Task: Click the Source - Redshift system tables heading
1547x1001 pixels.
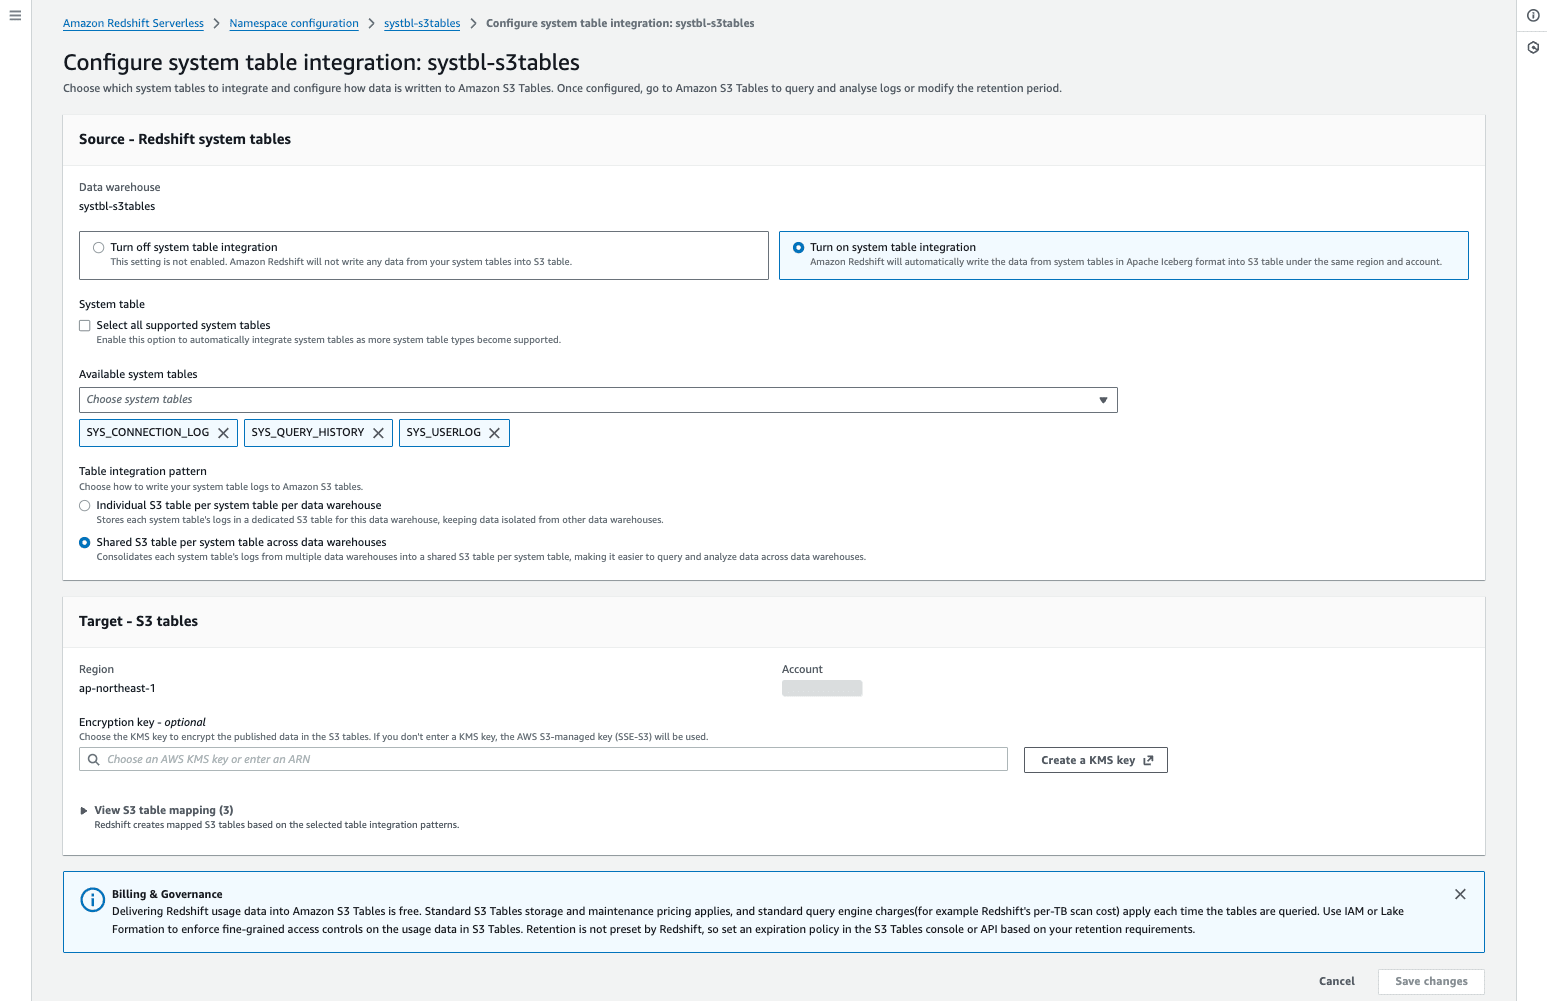Action: click(x=185, y=140)
